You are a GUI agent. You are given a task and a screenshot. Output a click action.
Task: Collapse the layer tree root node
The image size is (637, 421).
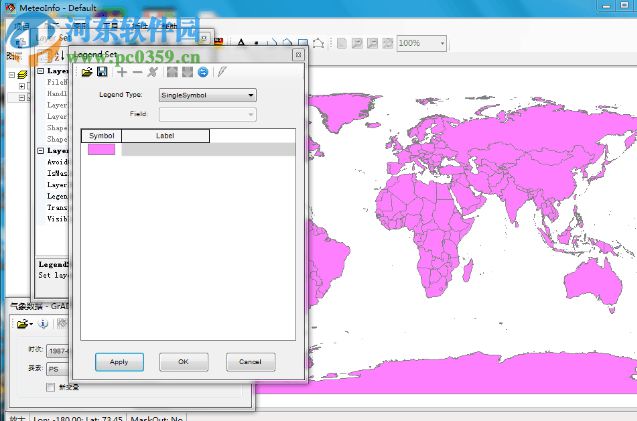click(x=12, y=75)
